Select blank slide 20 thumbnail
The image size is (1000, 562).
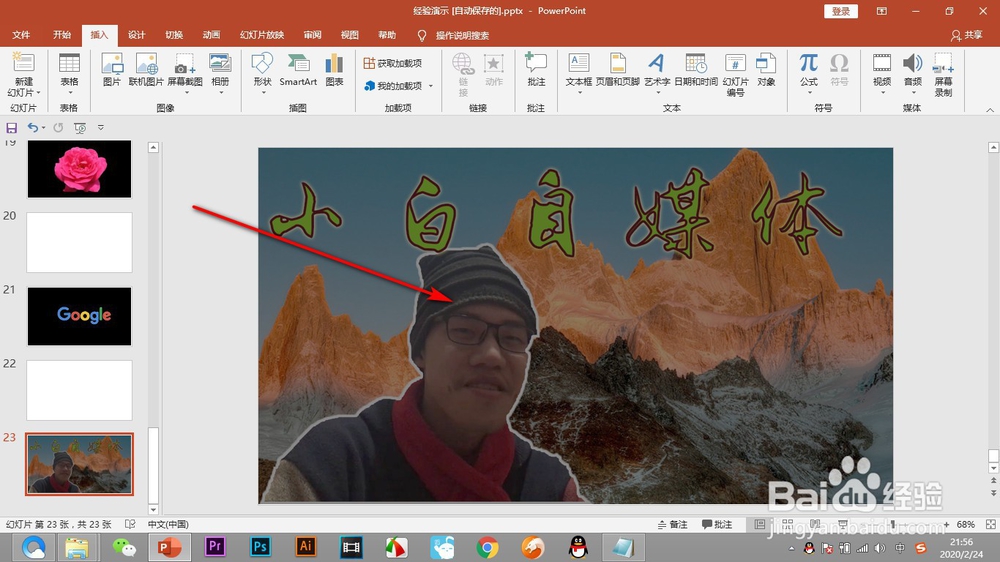tap(79, 242)
